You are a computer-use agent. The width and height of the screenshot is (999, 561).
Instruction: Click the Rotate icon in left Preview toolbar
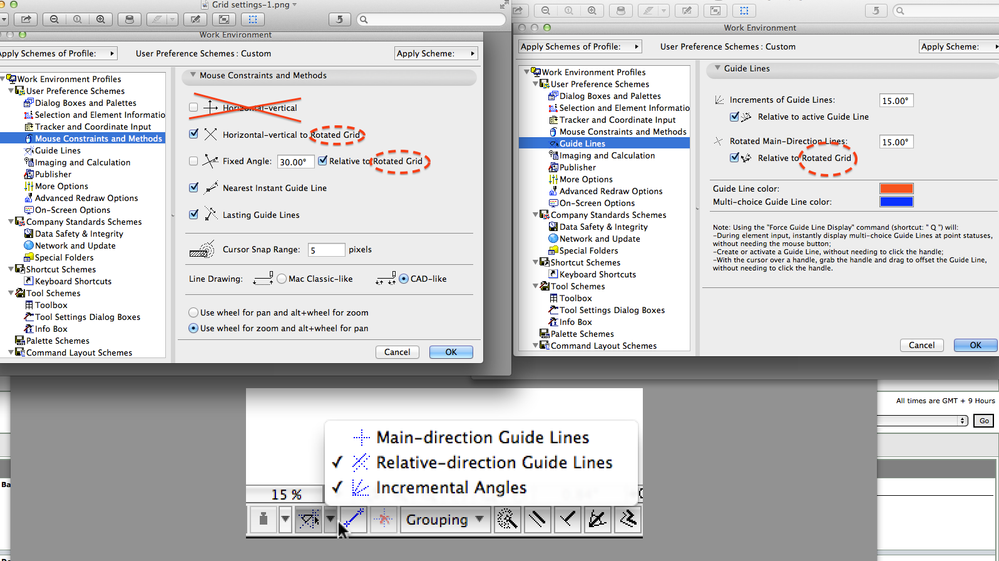[339, 20]
